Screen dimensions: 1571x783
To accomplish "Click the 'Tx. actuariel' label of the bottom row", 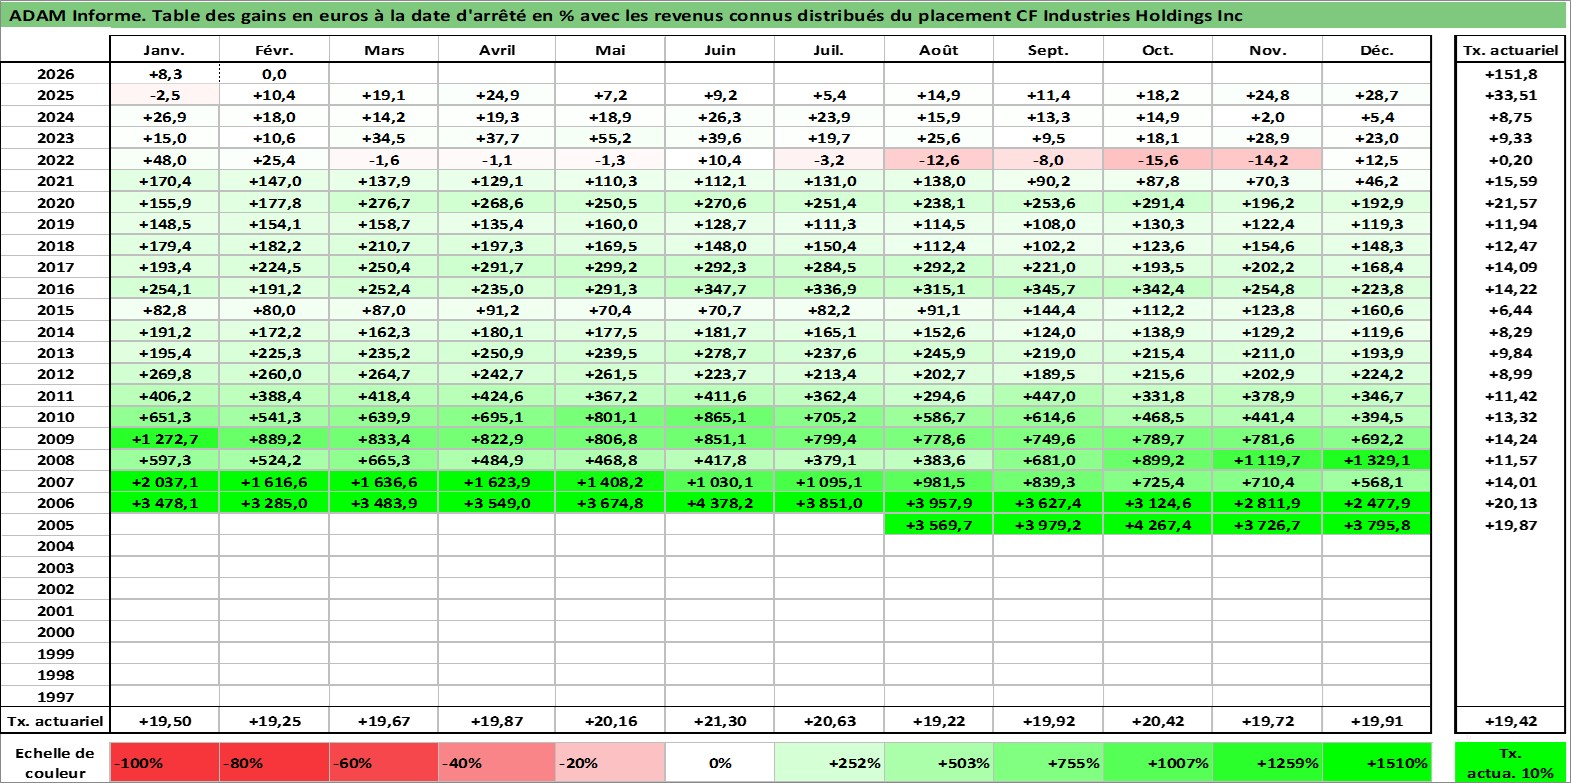I will click(x=55, y=721).
